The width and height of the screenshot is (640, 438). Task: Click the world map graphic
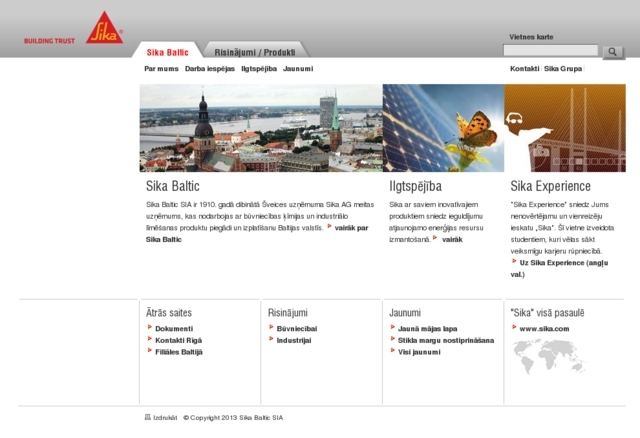[548, 357]
